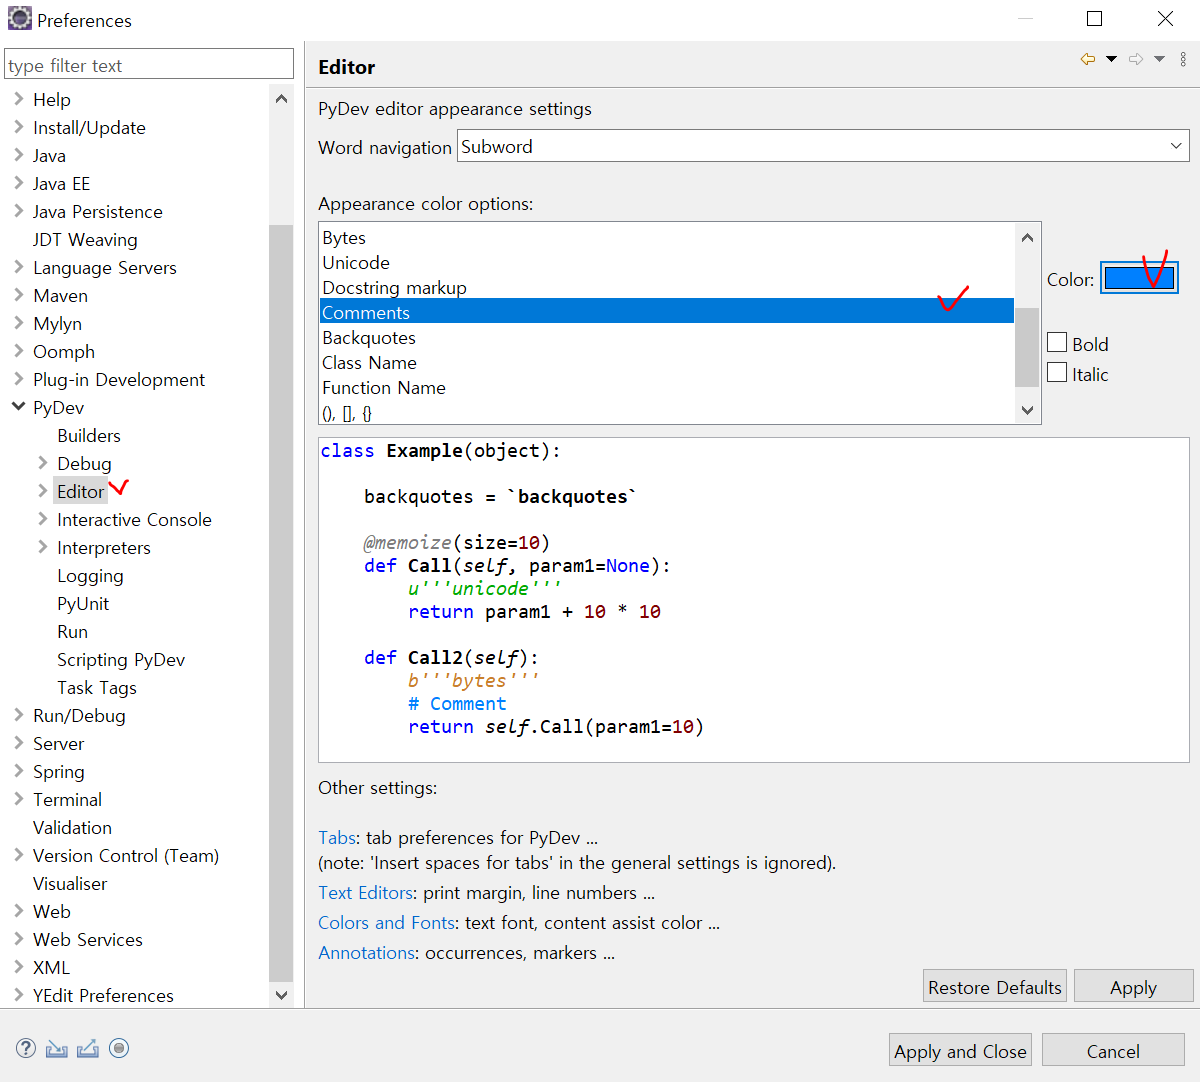Click the color list scroll-down arrow
1200x1082 pixels.
(x=1027, y=410)
